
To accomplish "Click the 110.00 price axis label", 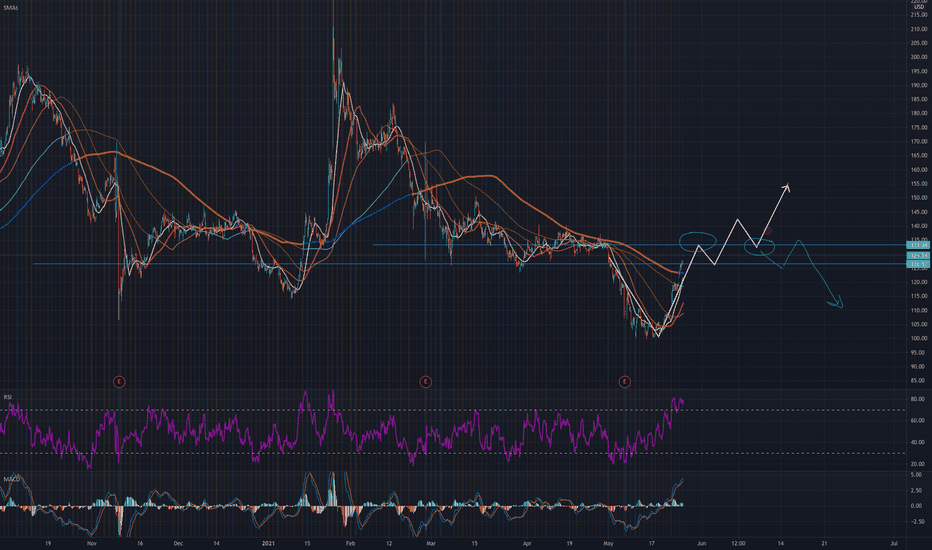I will 918,310.
